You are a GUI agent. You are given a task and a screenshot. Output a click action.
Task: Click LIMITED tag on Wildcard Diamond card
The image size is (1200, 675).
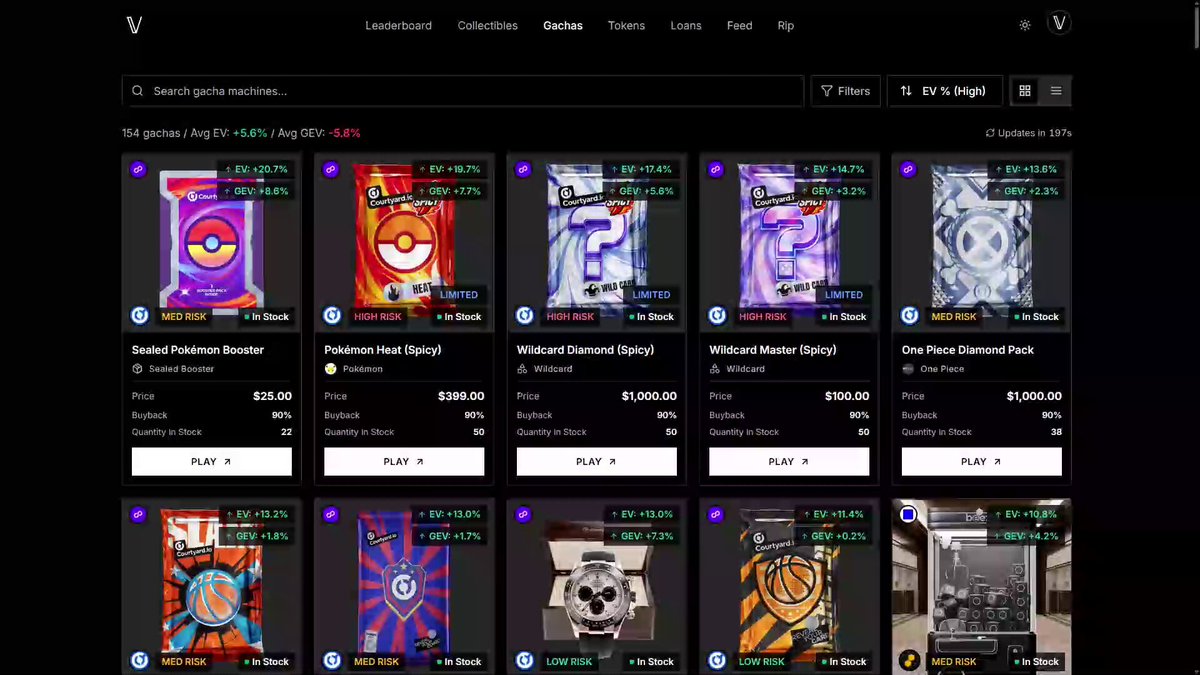(651, 295)
